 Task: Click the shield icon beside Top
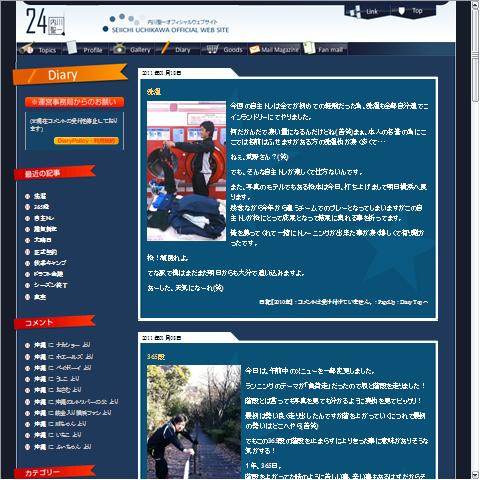[x=402, y=11]
